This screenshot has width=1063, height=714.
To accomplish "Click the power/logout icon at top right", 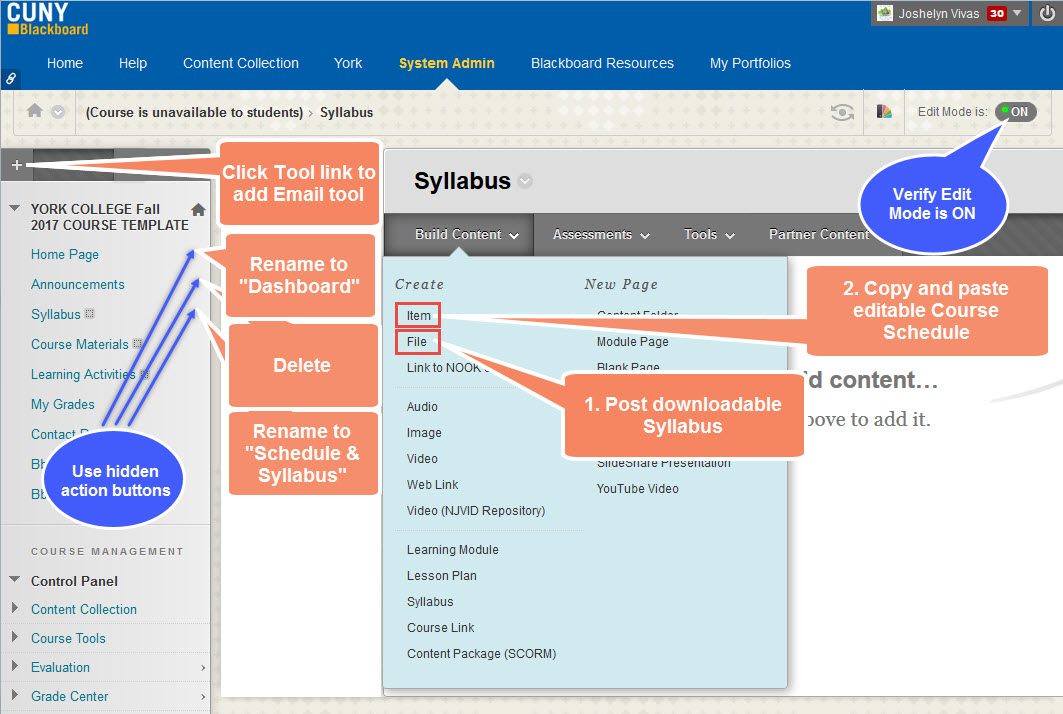I will [1046, 13].
